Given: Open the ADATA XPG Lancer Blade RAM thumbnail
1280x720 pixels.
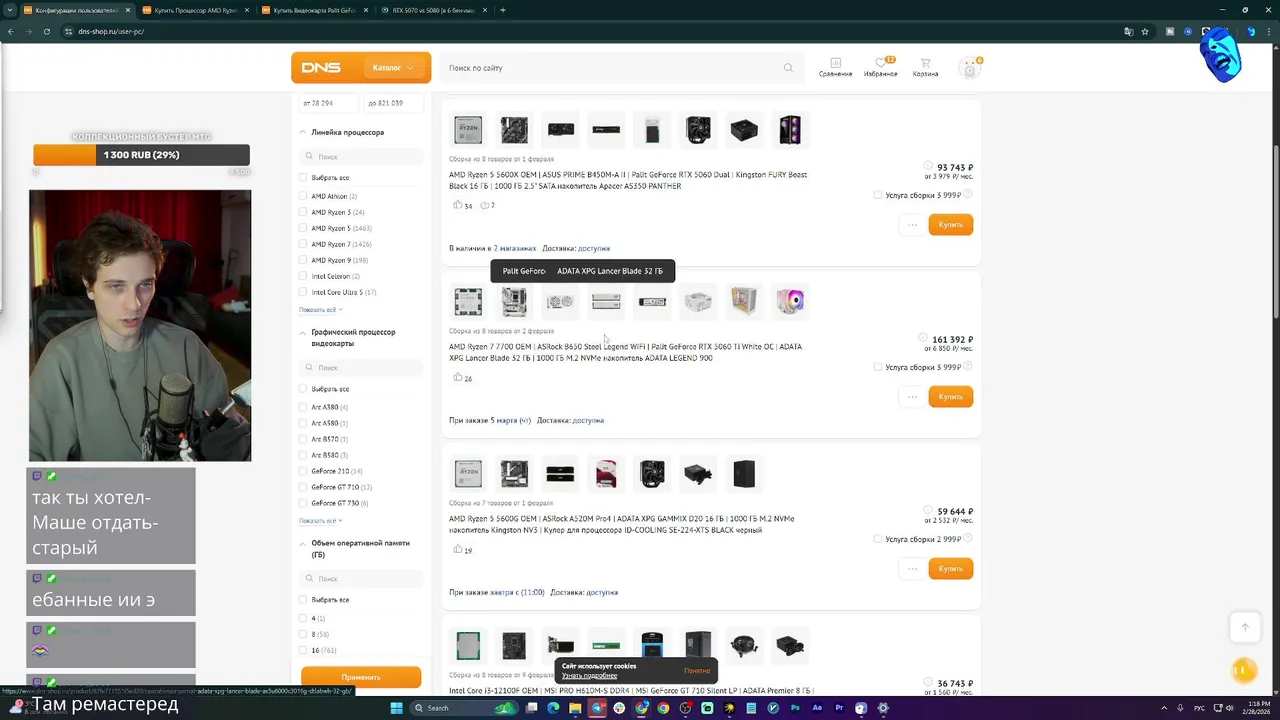Looking at the screenshot, I should [x=606, y=301].
